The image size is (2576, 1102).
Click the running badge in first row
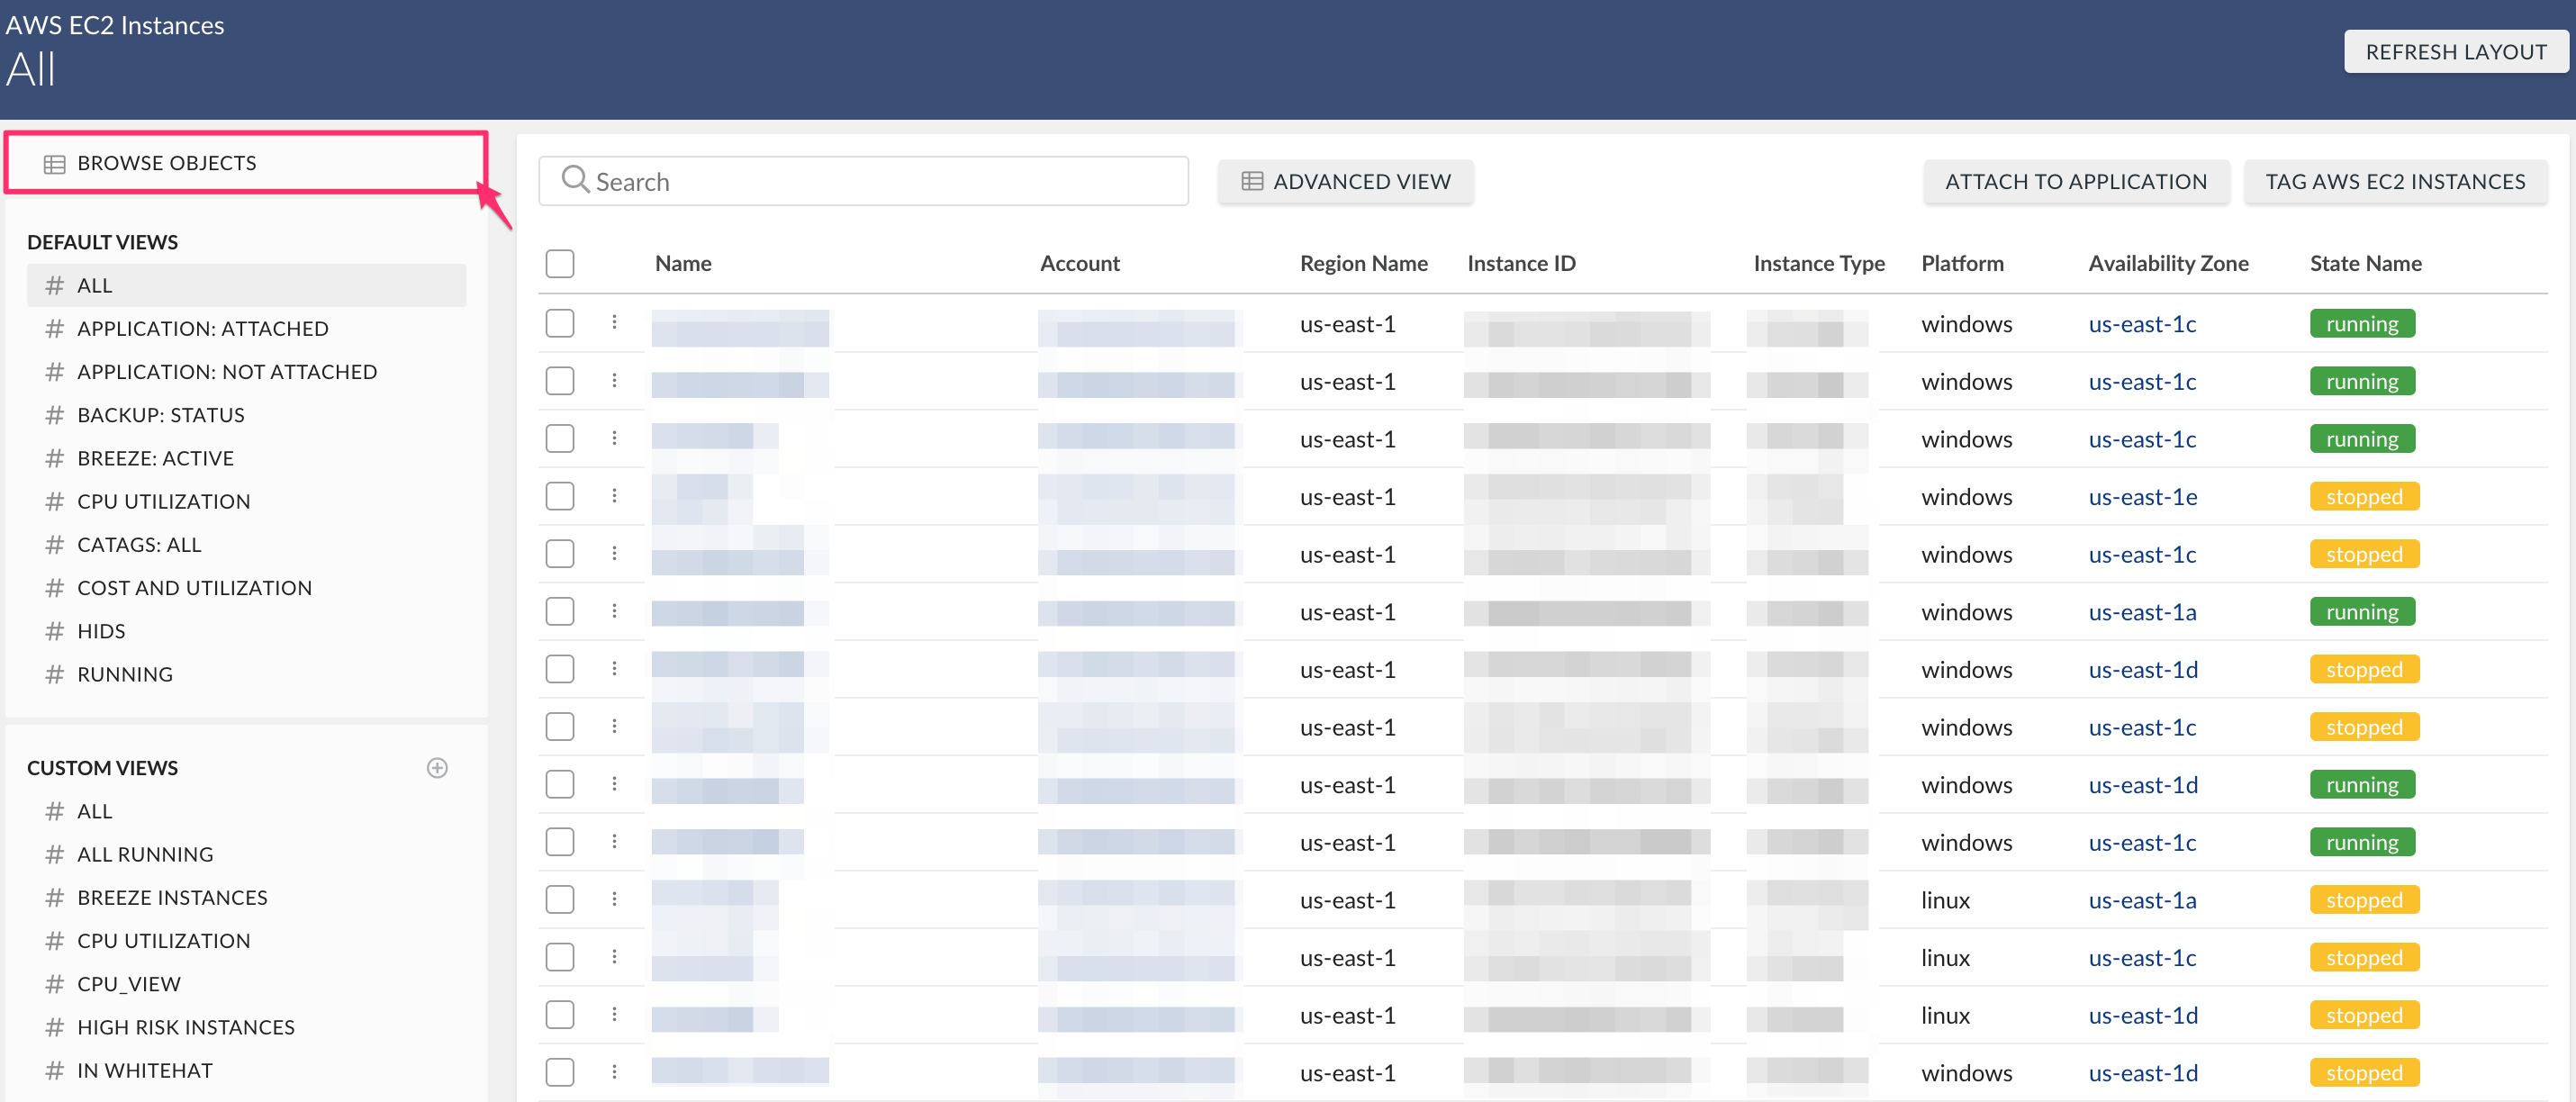pos(2362,324)
